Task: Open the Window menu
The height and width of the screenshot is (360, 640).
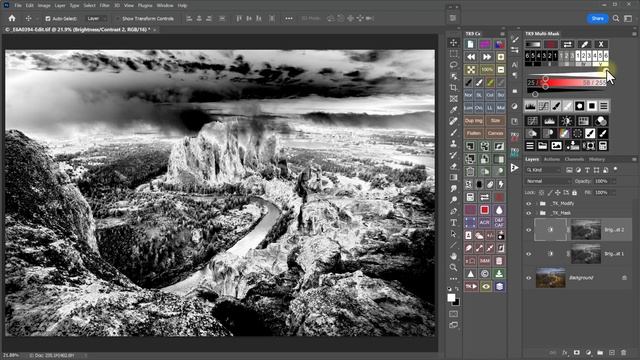Action: pyautogui.click(x=165, y=6)
